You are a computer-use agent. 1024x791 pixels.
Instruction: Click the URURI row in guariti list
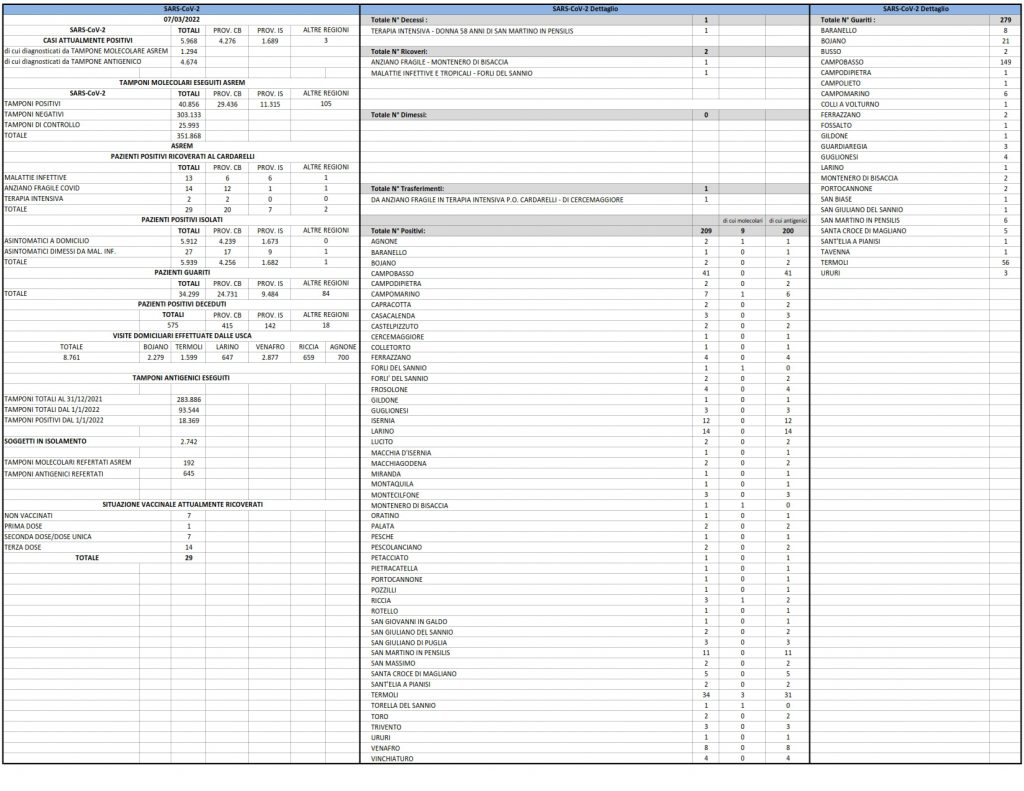tap(916, 273)
